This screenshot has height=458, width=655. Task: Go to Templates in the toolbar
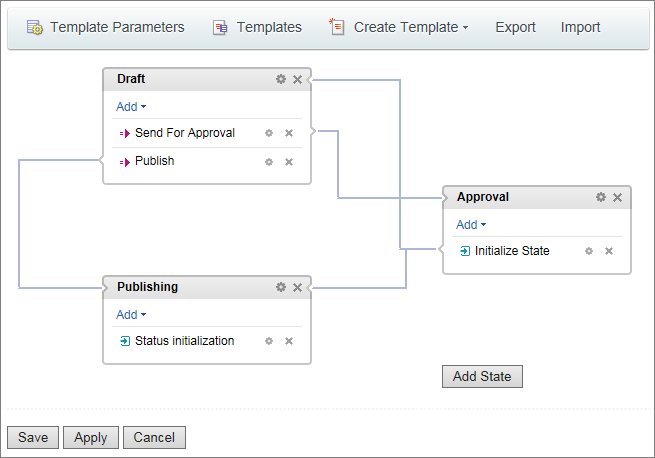point(258,28)
